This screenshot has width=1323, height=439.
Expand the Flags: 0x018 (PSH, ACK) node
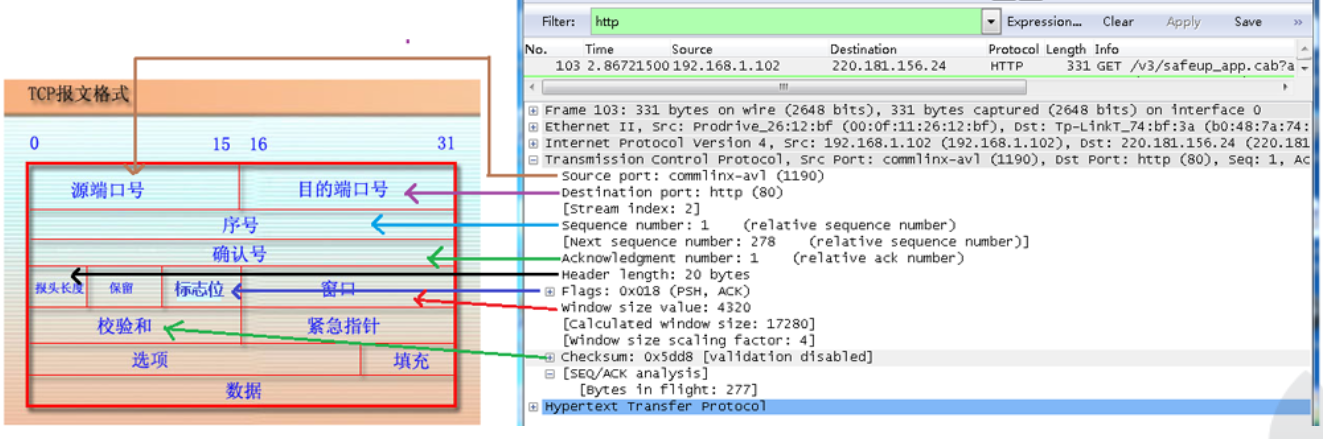[550, 291]
